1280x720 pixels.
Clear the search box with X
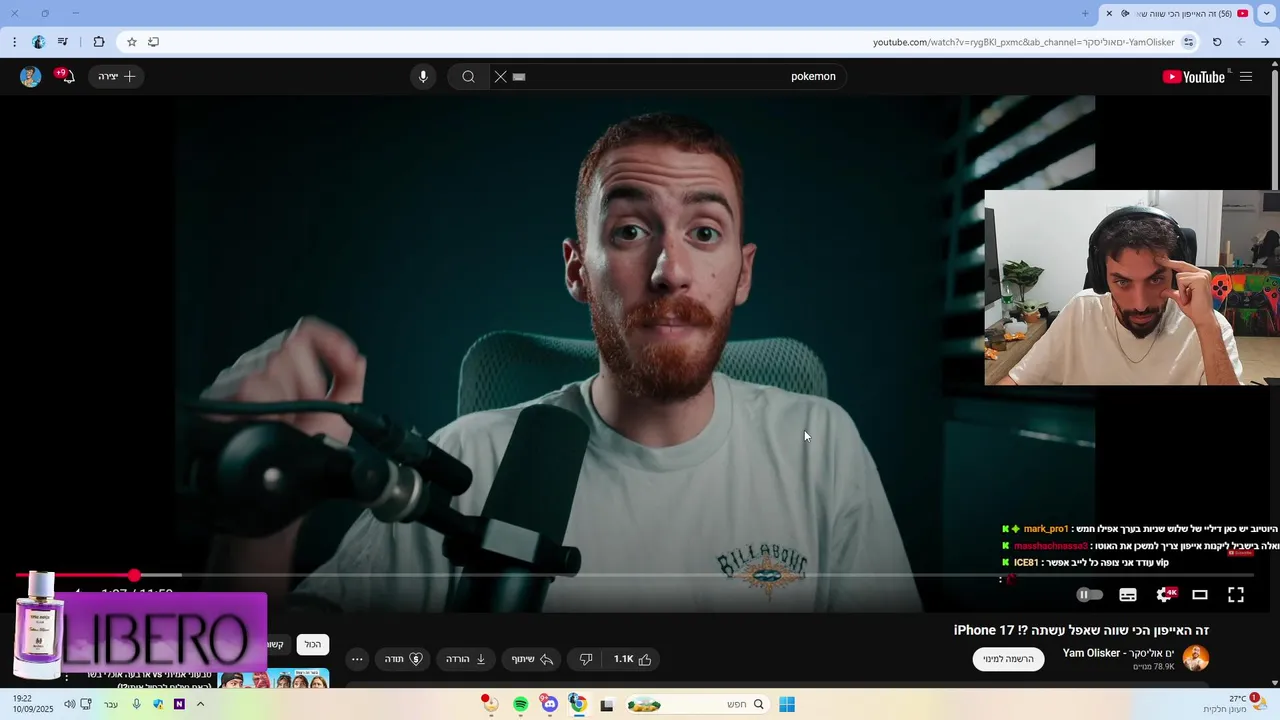[x=501, y=77]
